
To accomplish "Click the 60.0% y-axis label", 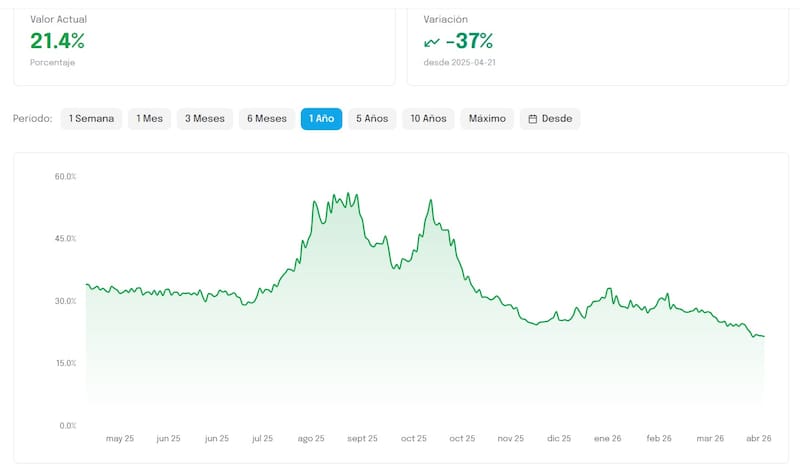I will coord(65,177).
